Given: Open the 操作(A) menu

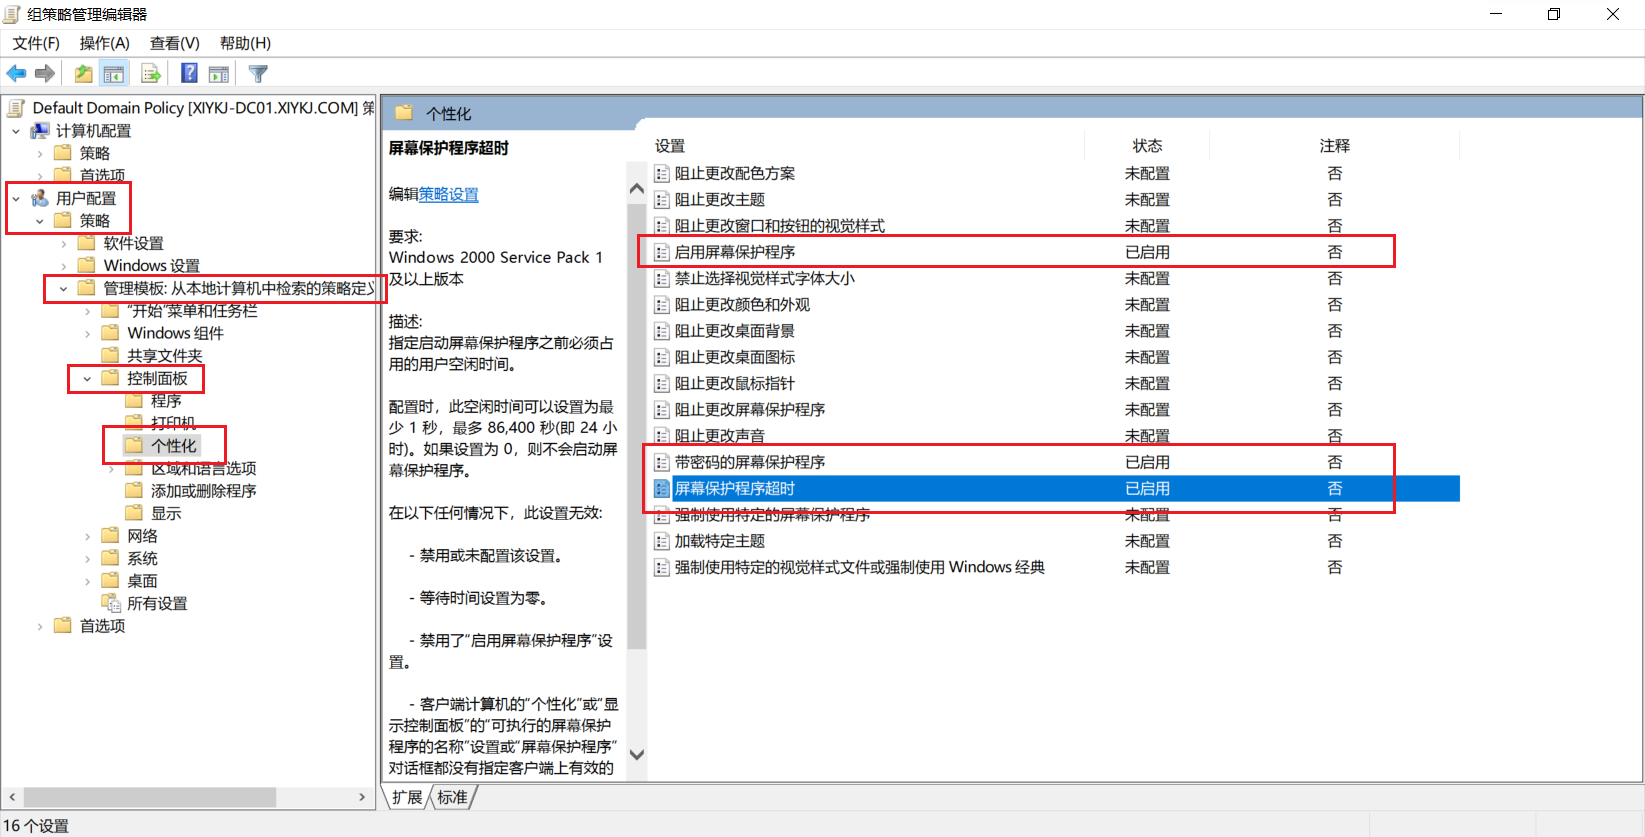Looking at the screenshot, I should click(x=104, y=43).
